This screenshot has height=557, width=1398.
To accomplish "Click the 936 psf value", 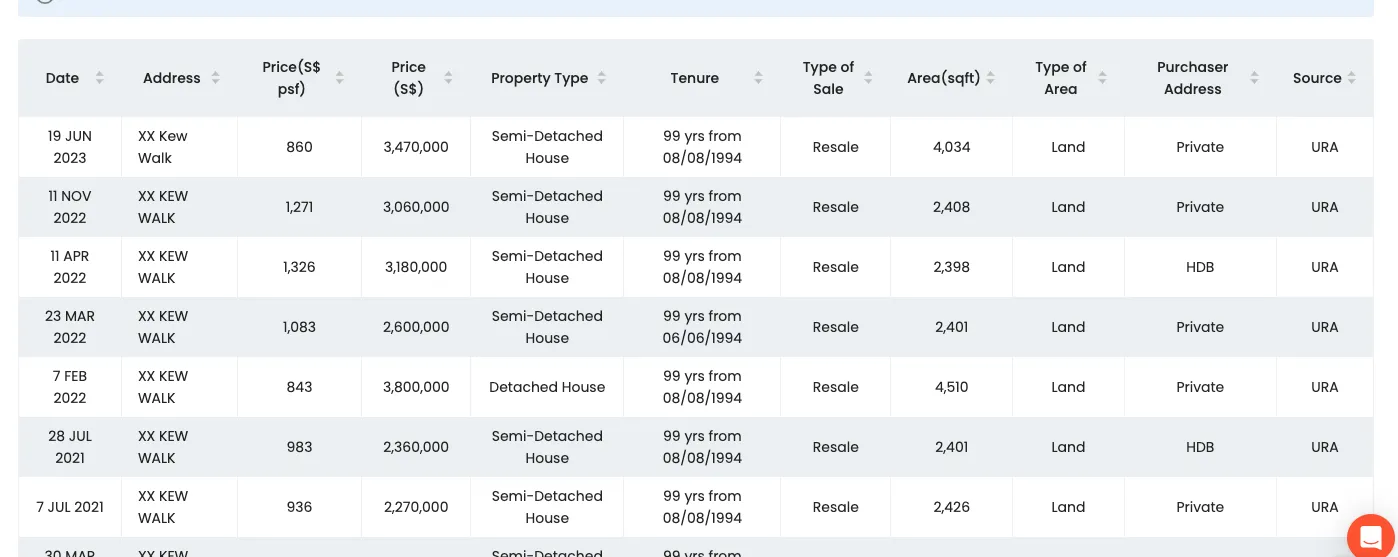I will (x=299, y=507).
